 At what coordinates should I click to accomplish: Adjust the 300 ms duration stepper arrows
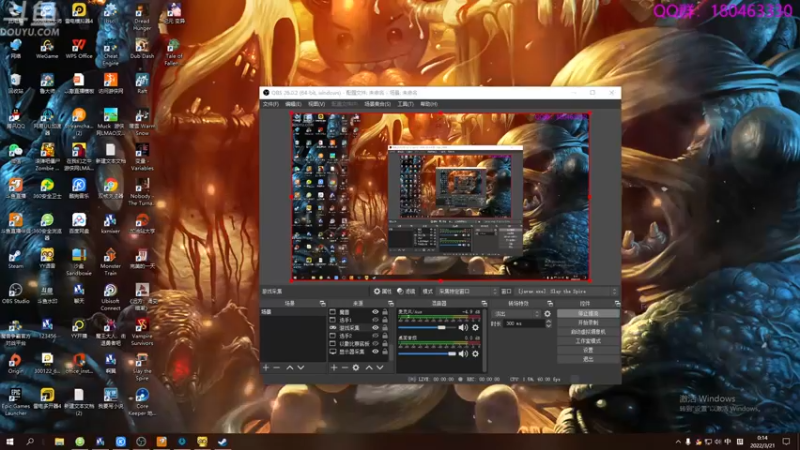pyautogui.click(x=548, y=323)
